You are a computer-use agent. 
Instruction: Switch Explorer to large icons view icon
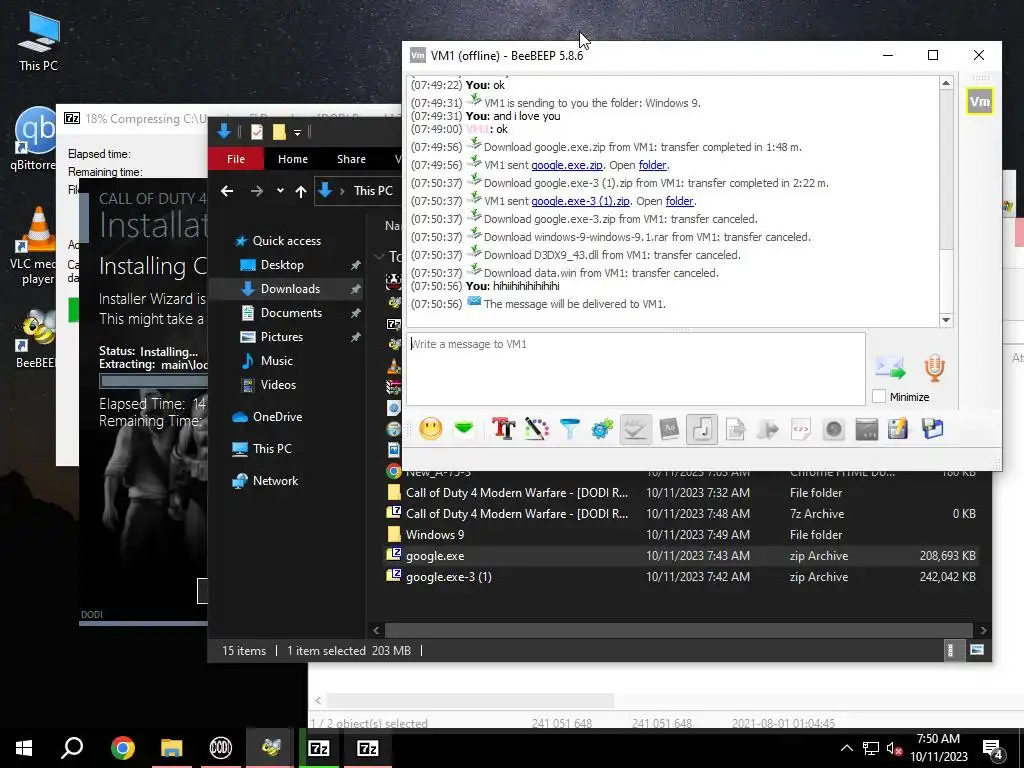pyautogui.click(x=977, y=650)
